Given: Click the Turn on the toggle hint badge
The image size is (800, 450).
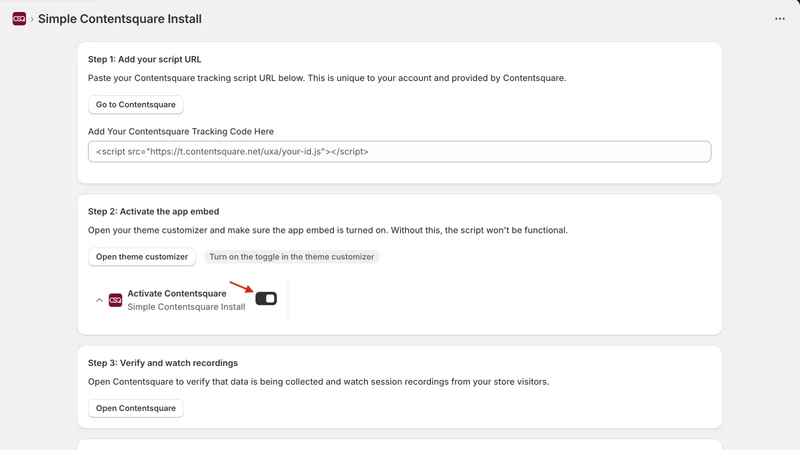Looking at the screenshot, I should click(292, 257).
